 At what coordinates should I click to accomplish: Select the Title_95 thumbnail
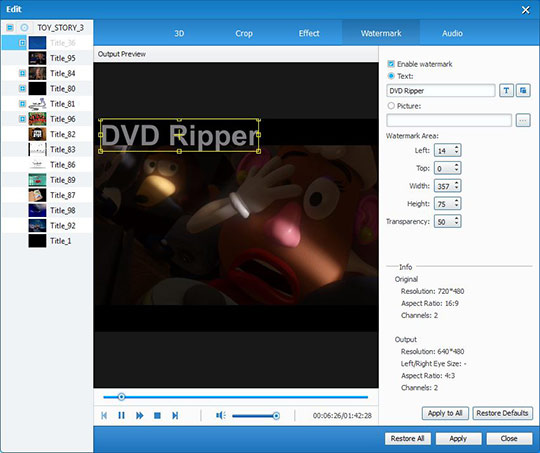pos(37,58)
